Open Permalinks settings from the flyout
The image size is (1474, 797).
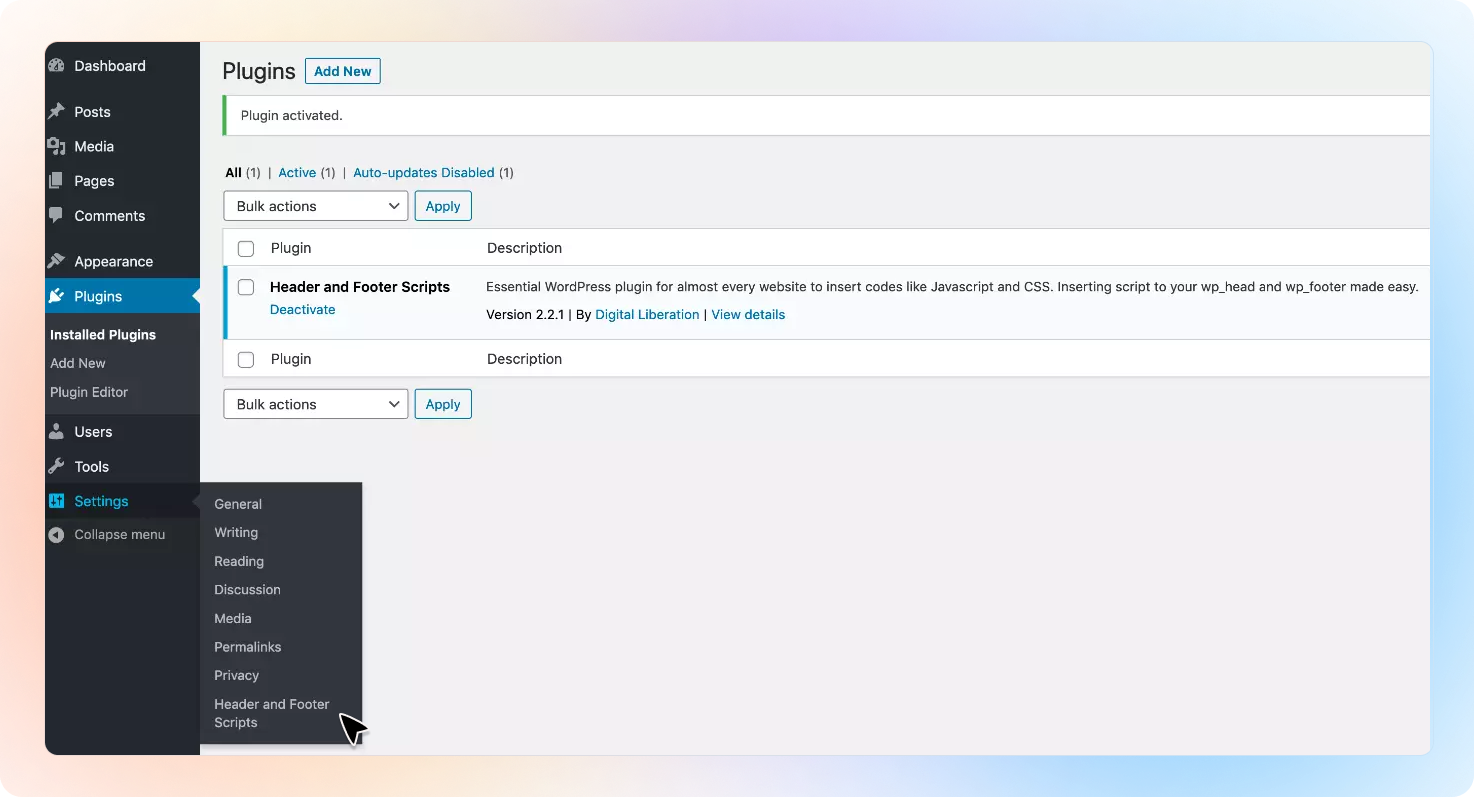tap(248, 647)
